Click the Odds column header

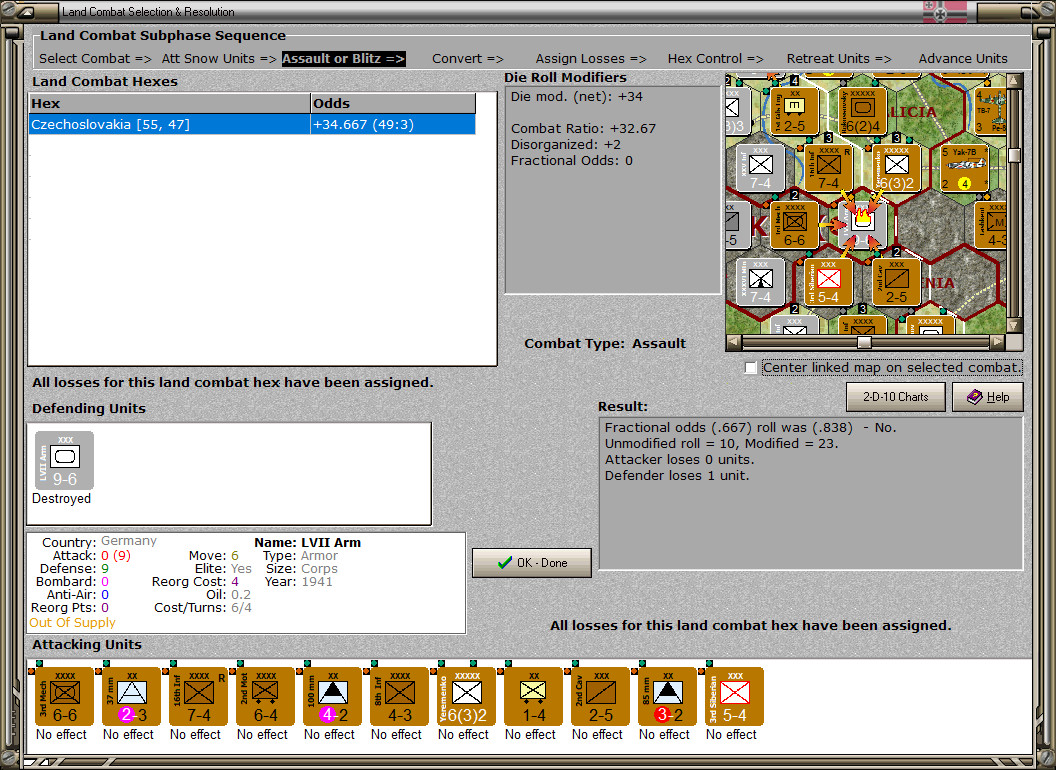tap(393, 104)
